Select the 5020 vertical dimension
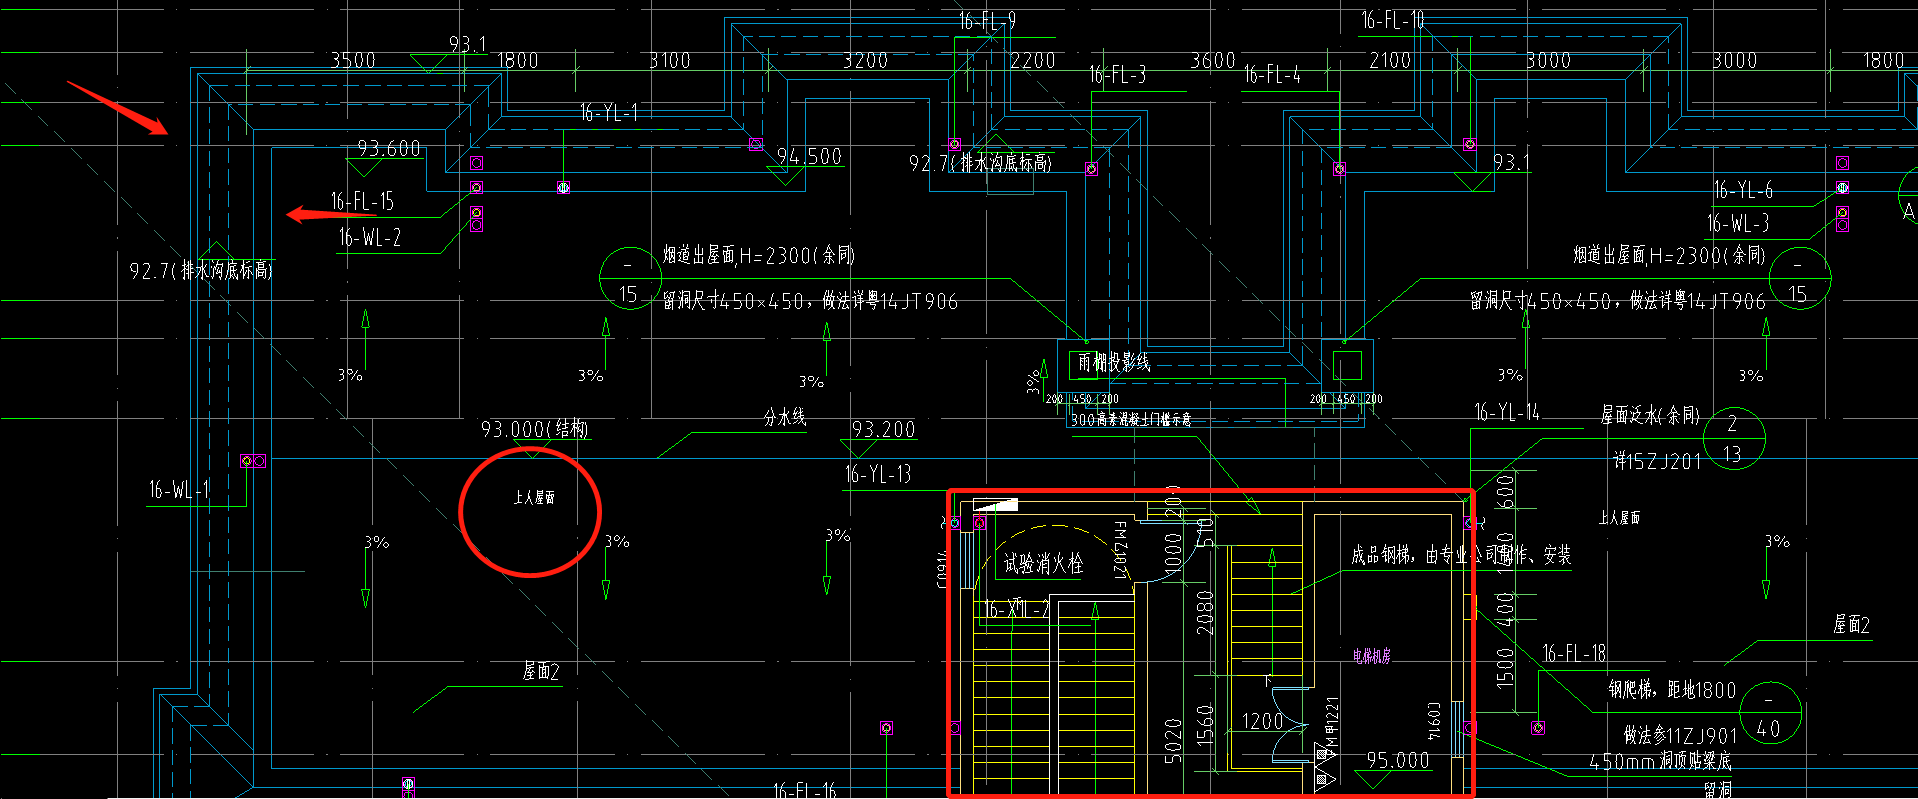The width and height of the screenshot is (1918, 799). point(1174,741)
